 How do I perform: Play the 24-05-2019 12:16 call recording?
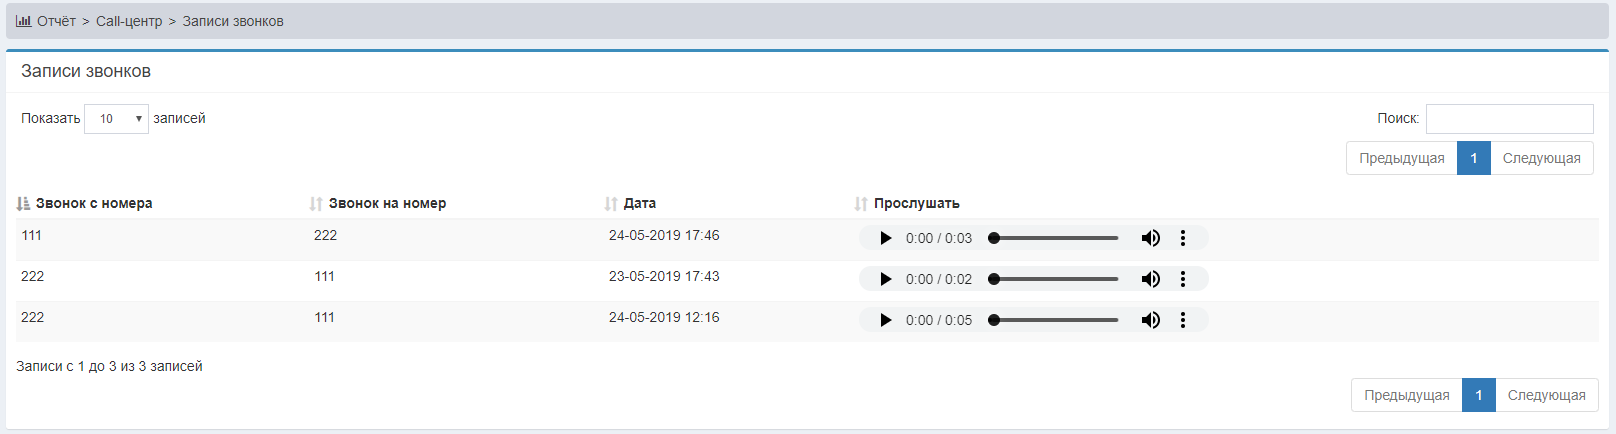click(885, 320)
